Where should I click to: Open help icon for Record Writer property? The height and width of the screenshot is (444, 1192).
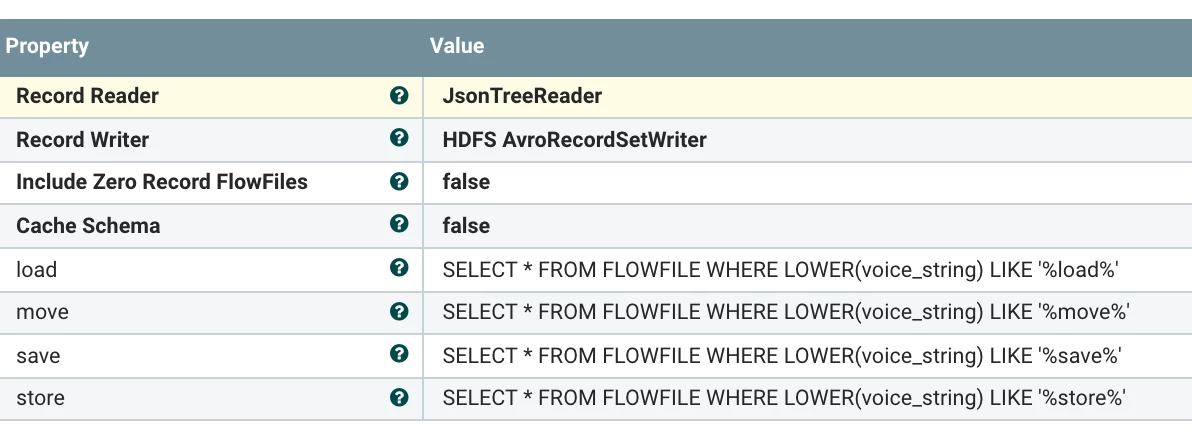tap(398, 138)
